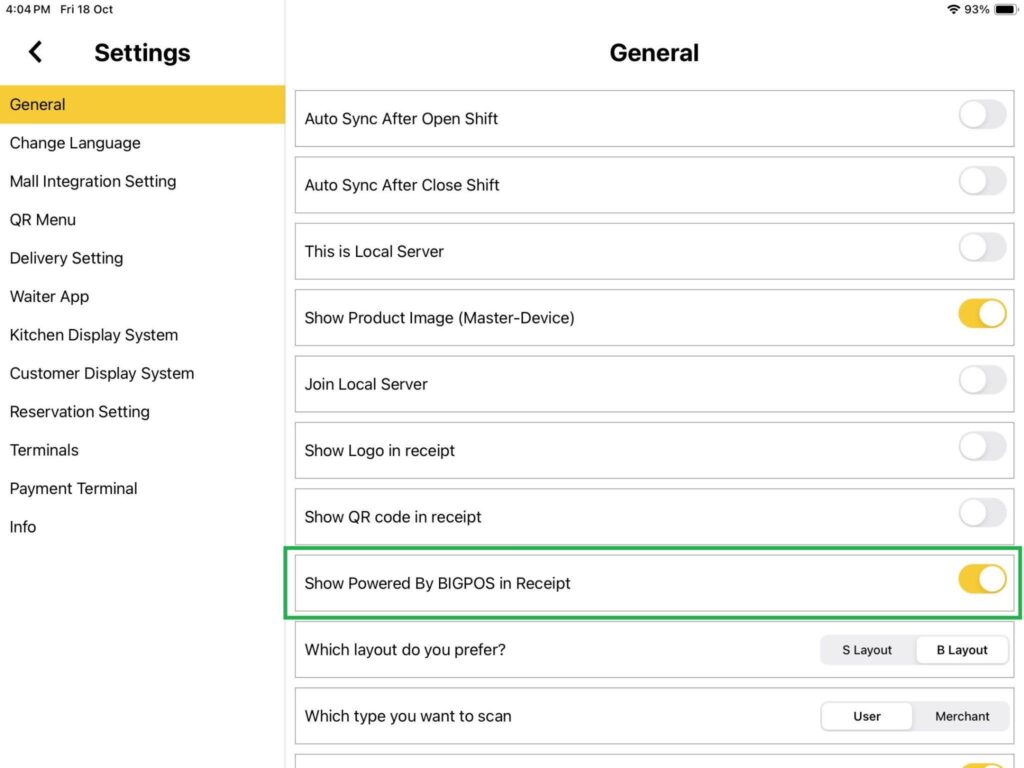Enable Auto Sync After Open Shift
This screenshot has width=1024, height=768.
click(982, 115)
